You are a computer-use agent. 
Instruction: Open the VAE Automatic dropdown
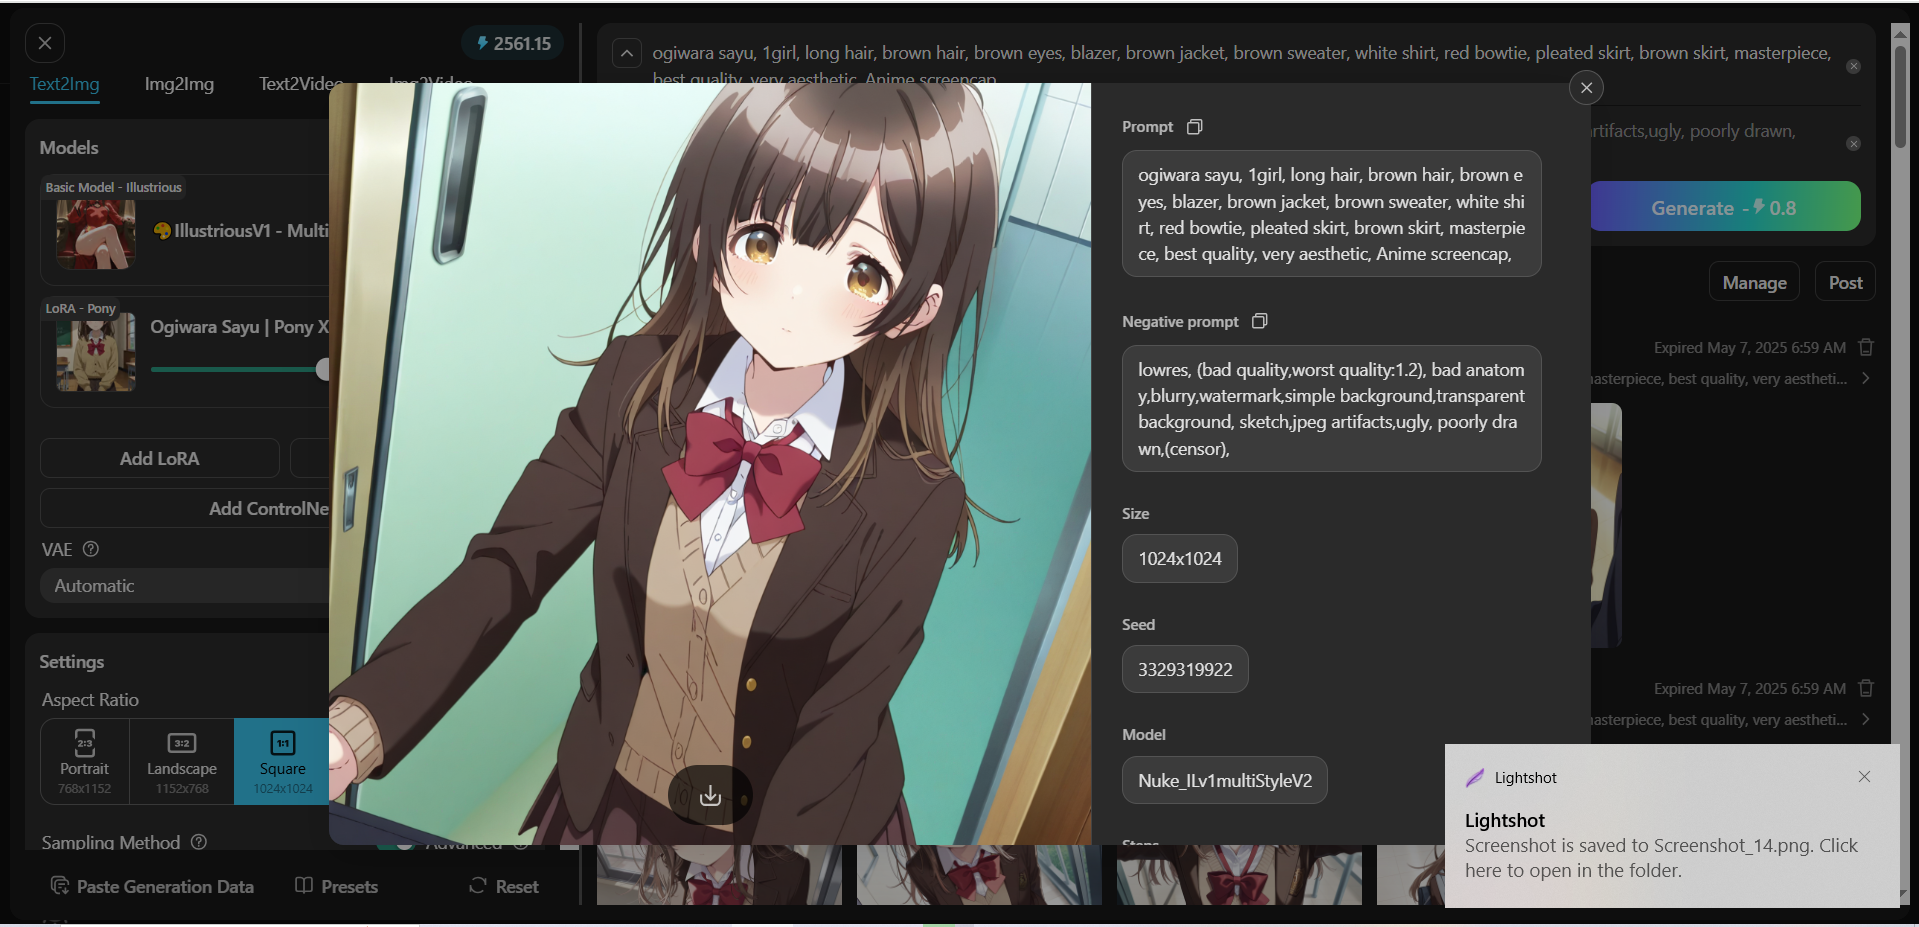(x=186, y=586)
